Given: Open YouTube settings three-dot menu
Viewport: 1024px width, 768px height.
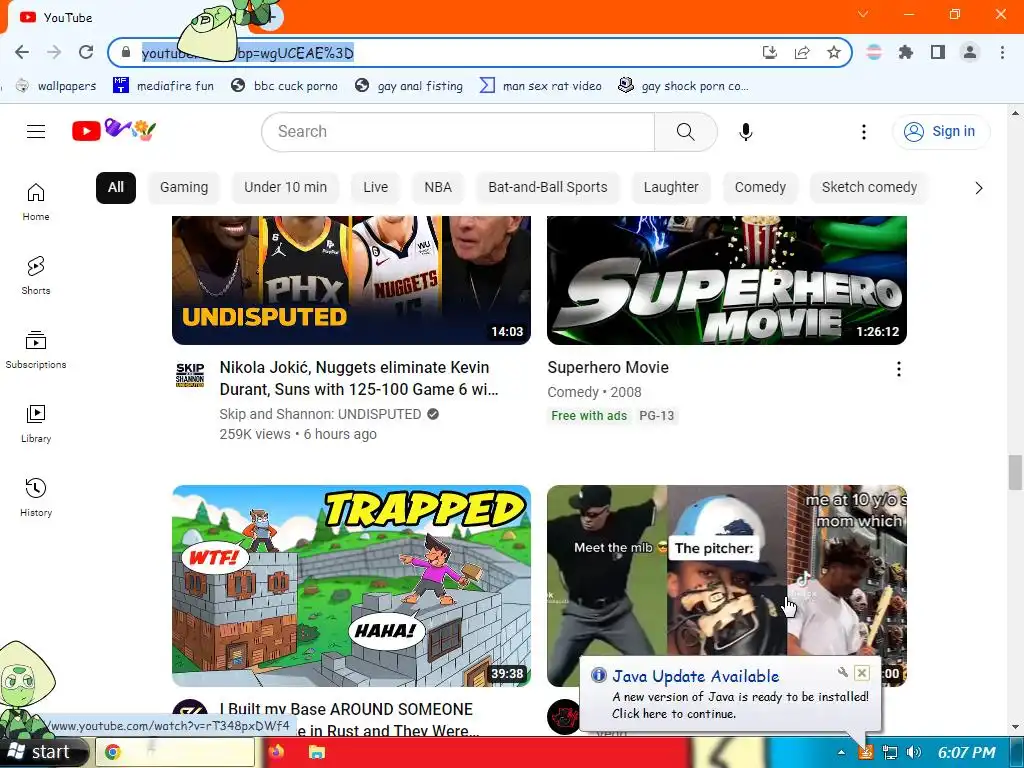Looking at the screenshot, I should [863, 132].
